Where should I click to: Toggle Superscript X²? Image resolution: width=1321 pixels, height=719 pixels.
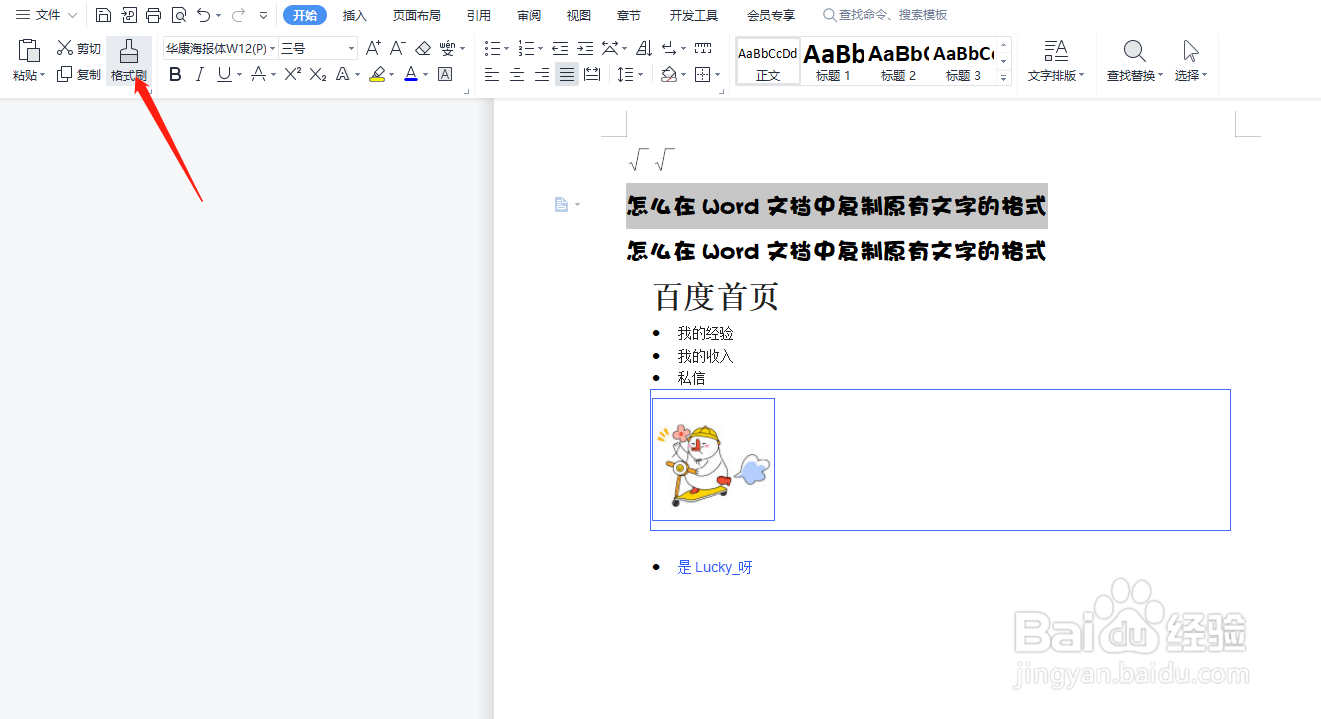point(293,74)
